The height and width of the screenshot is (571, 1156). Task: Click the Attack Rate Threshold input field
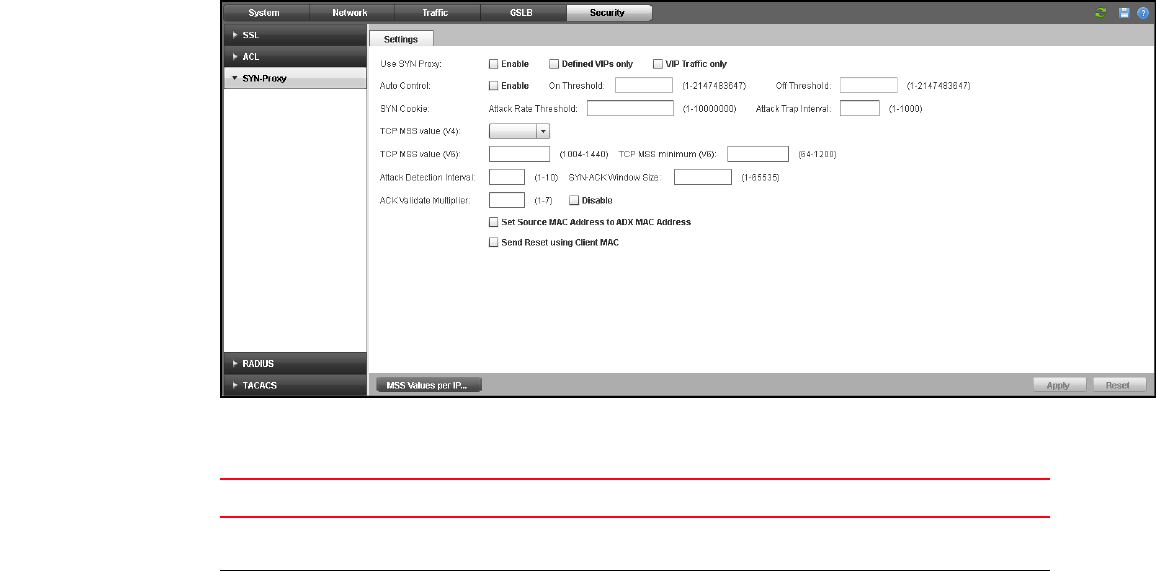(x=630, y=108)
